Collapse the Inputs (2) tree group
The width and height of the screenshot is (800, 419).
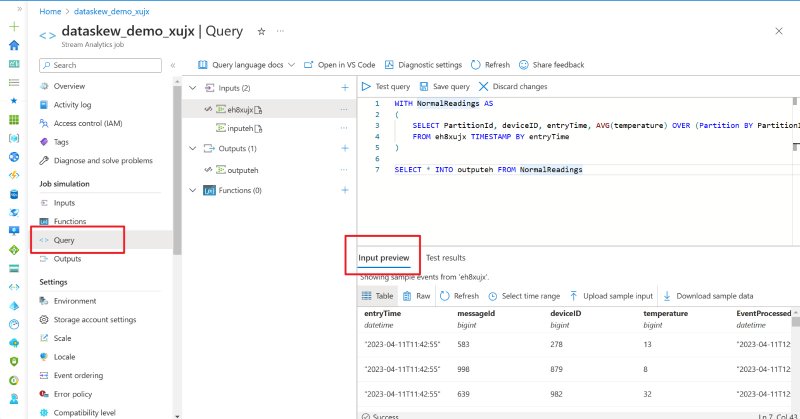pyautogui.click(x=193, y=88)
